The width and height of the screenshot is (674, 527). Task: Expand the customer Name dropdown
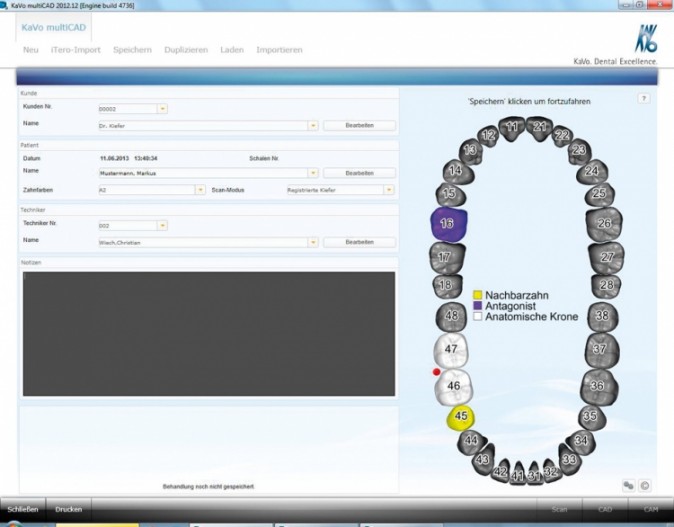[313, 126]
